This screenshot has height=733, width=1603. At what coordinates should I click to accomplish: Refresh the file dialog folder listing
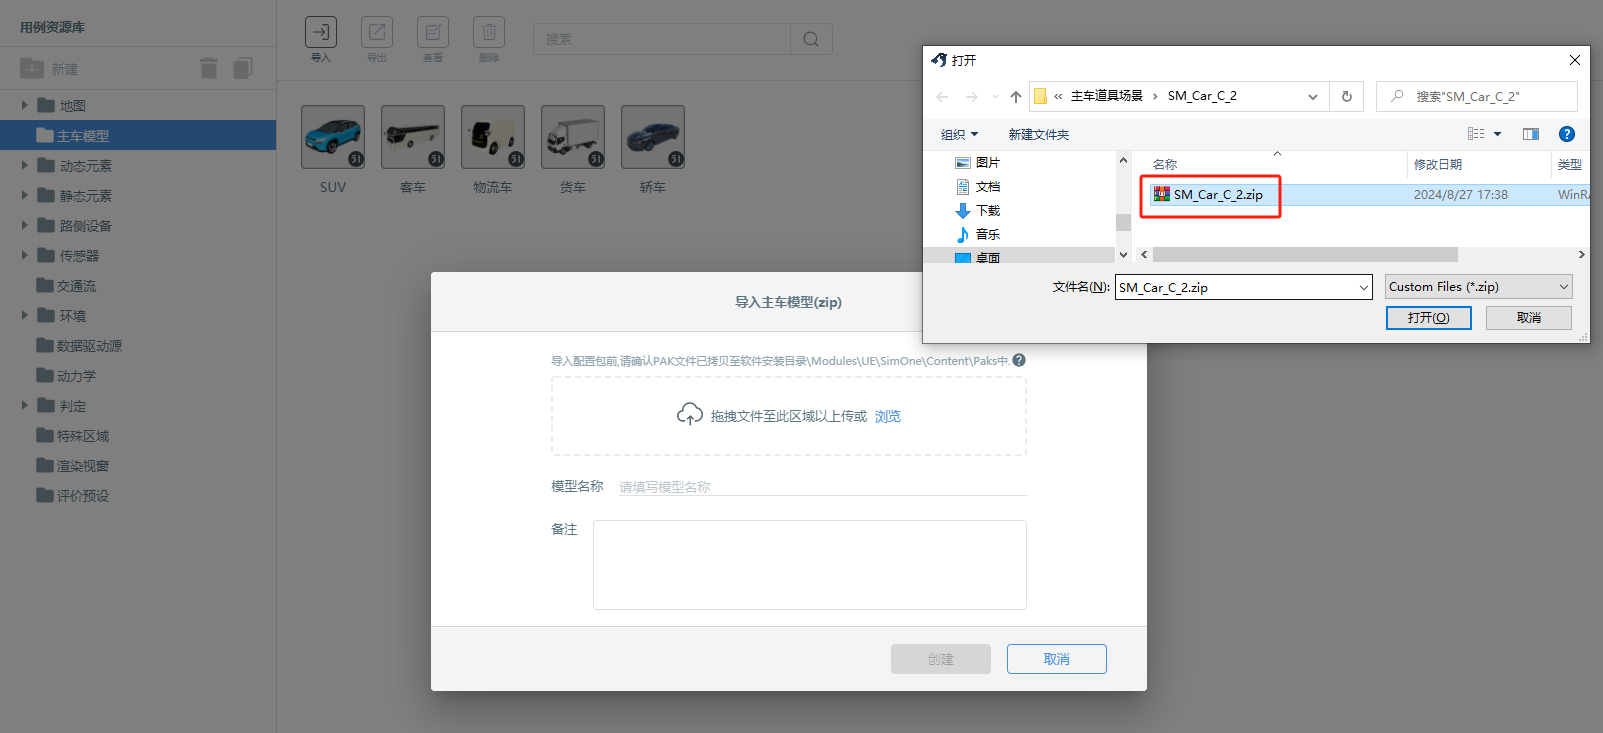coord(1347,96)
